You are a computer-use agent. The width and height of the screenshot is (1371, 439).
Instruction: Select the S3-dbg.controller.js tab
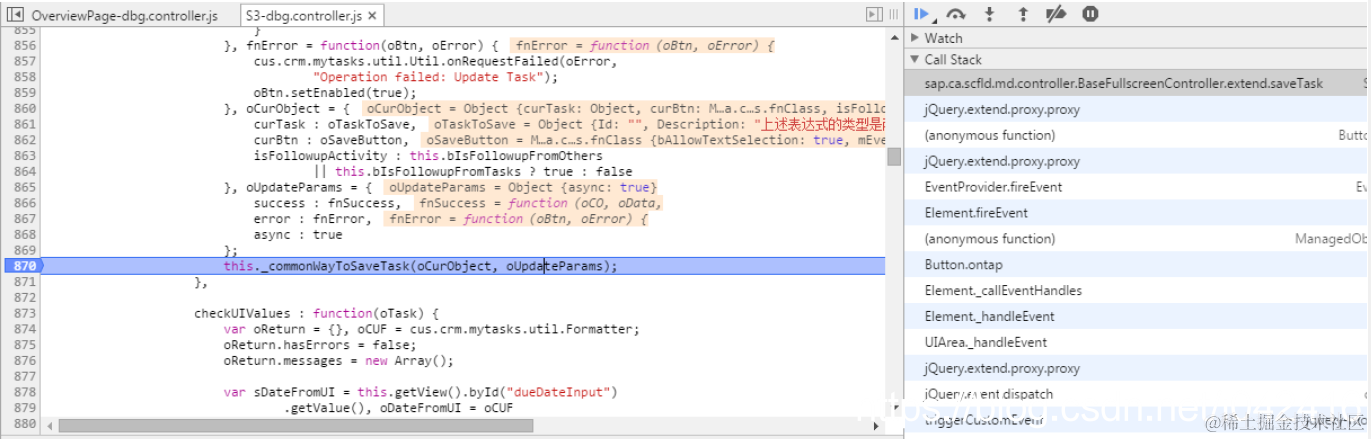pos(304,16)
